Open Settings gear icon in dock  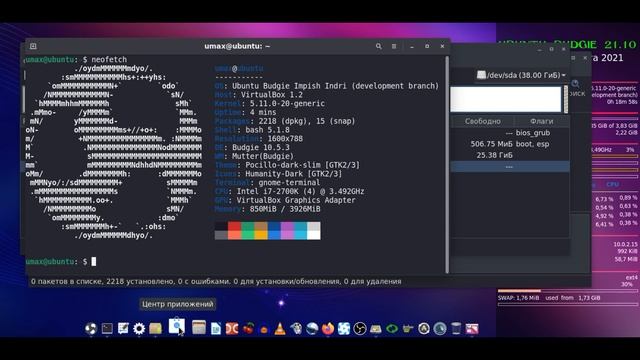tap(139, 329)
